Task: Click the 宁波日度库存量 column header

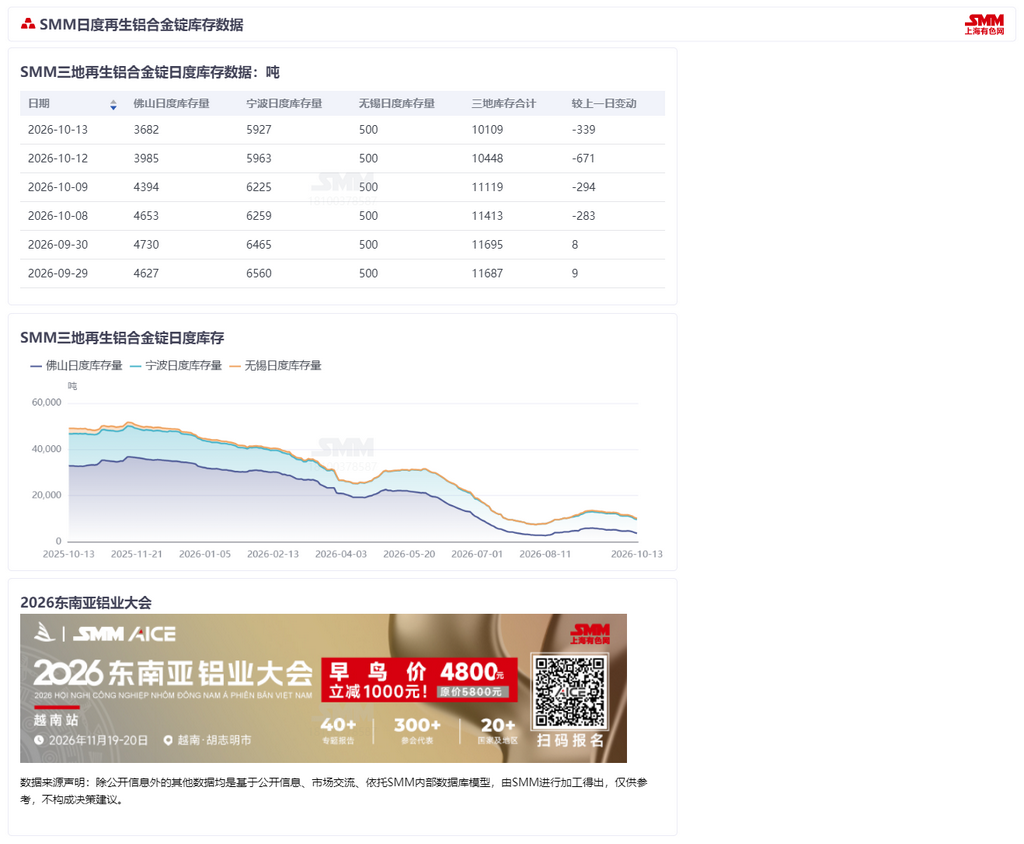Action: click(x=284, y=103)
